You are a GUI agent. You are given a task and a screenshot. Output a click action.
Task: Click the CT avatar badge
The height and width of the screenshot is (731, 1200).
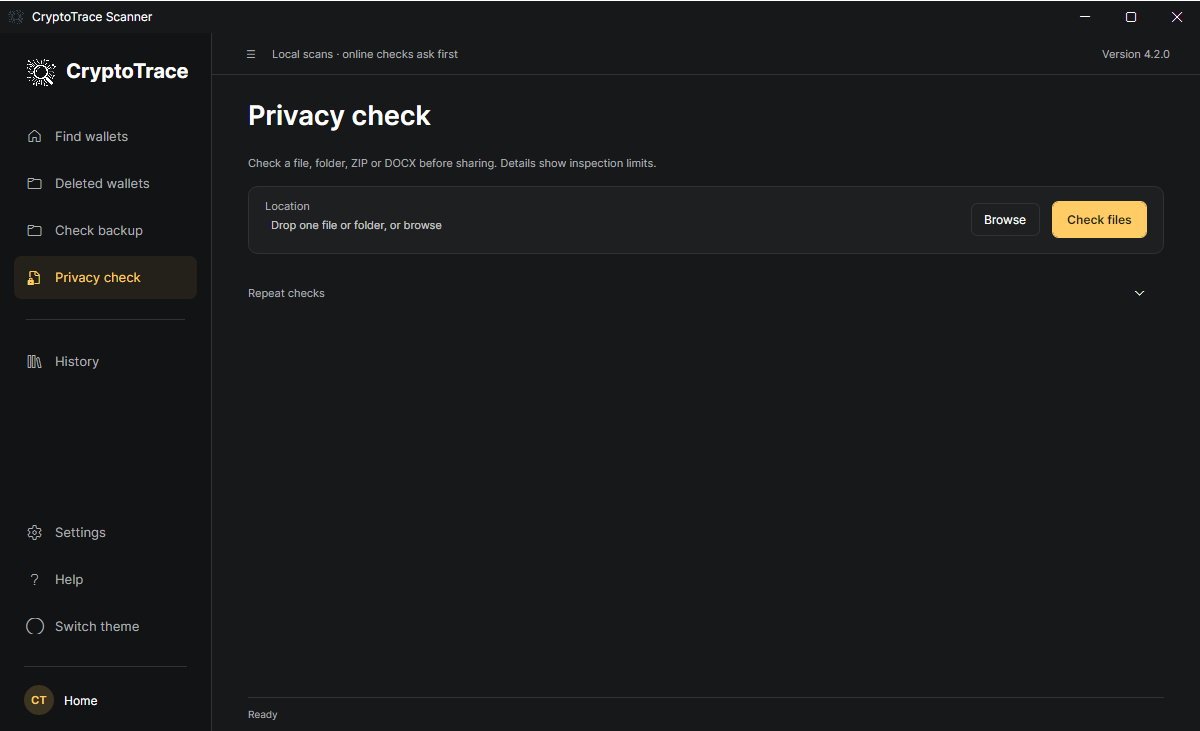click(x=39, y=700)
